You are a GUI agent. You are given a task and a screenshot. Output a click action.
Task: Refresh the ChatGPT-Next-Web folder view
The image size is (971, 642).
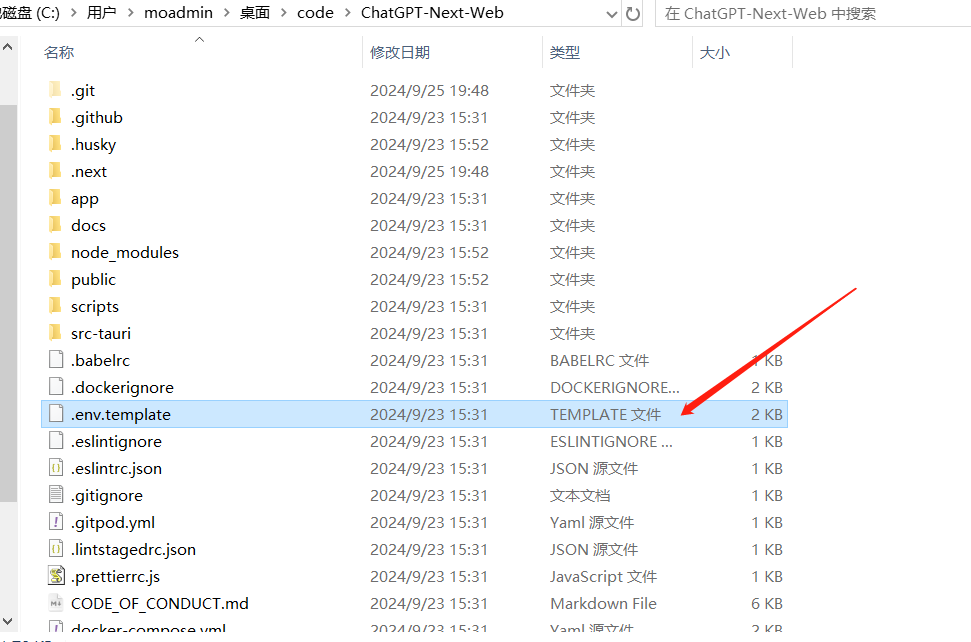coord(633,14)
